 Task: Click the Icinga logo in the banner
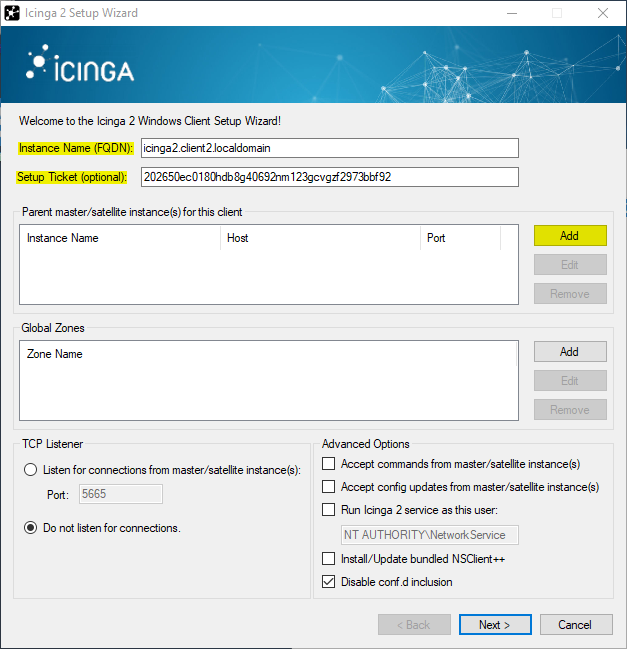(x=80, y=63)
